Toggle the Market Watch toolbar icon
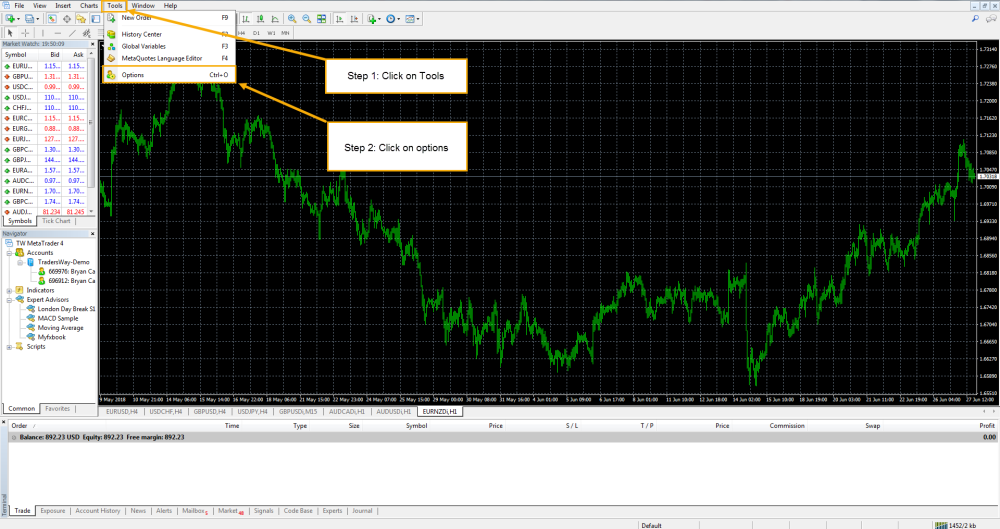Image resolution: width=1000 pixels, height=529 pixels. click(x=52, y=19)
